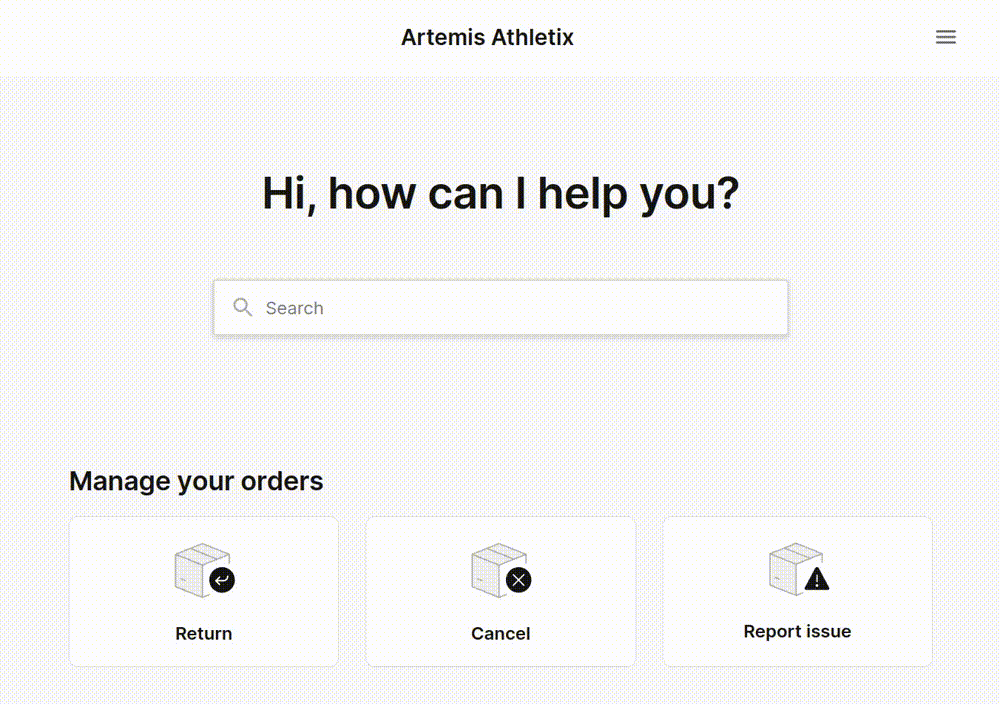Image resolution: width=1000 pixels, height=704 pixels.
Task: Open the hamburger menu icon
Action: pos(945,37)
